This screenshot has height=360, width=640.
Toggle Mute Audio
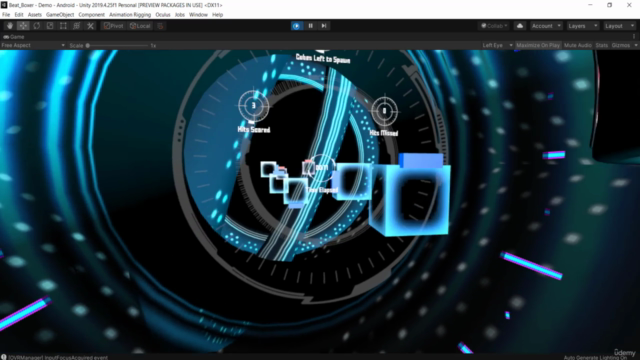578,45
